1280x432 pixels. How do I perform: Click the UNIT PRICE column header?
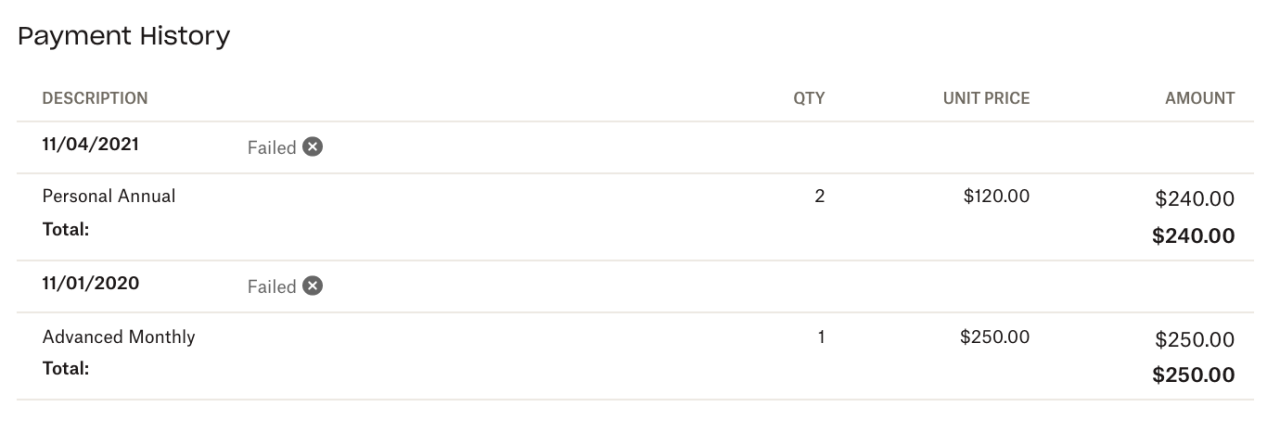[x=986, y=98]
